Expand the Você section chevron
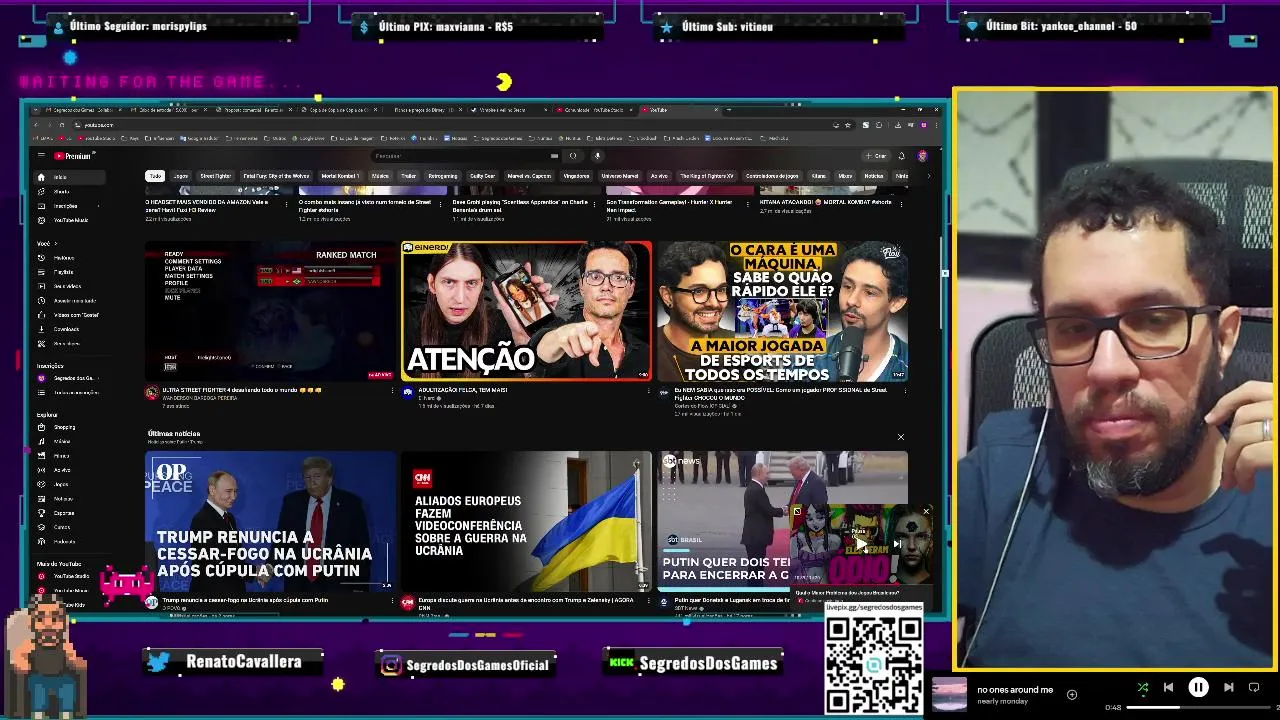The height and width of the screenshot is (720, 1280). pos(55,243)
